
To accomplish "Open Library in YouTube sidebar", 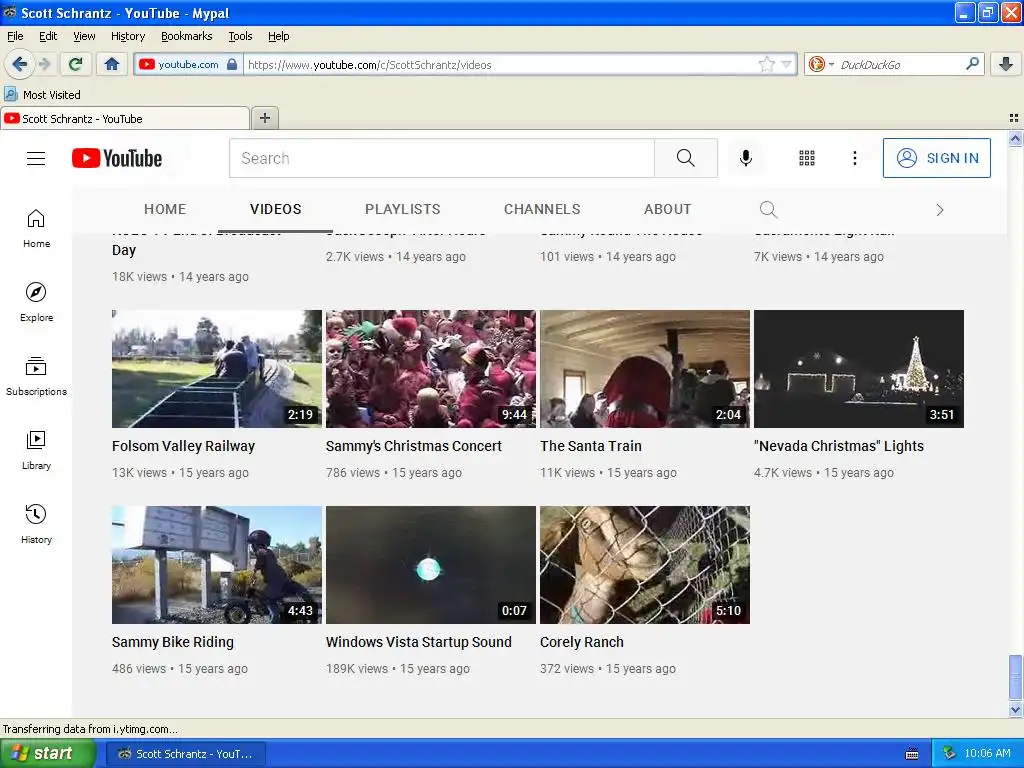I will [37, 451].
